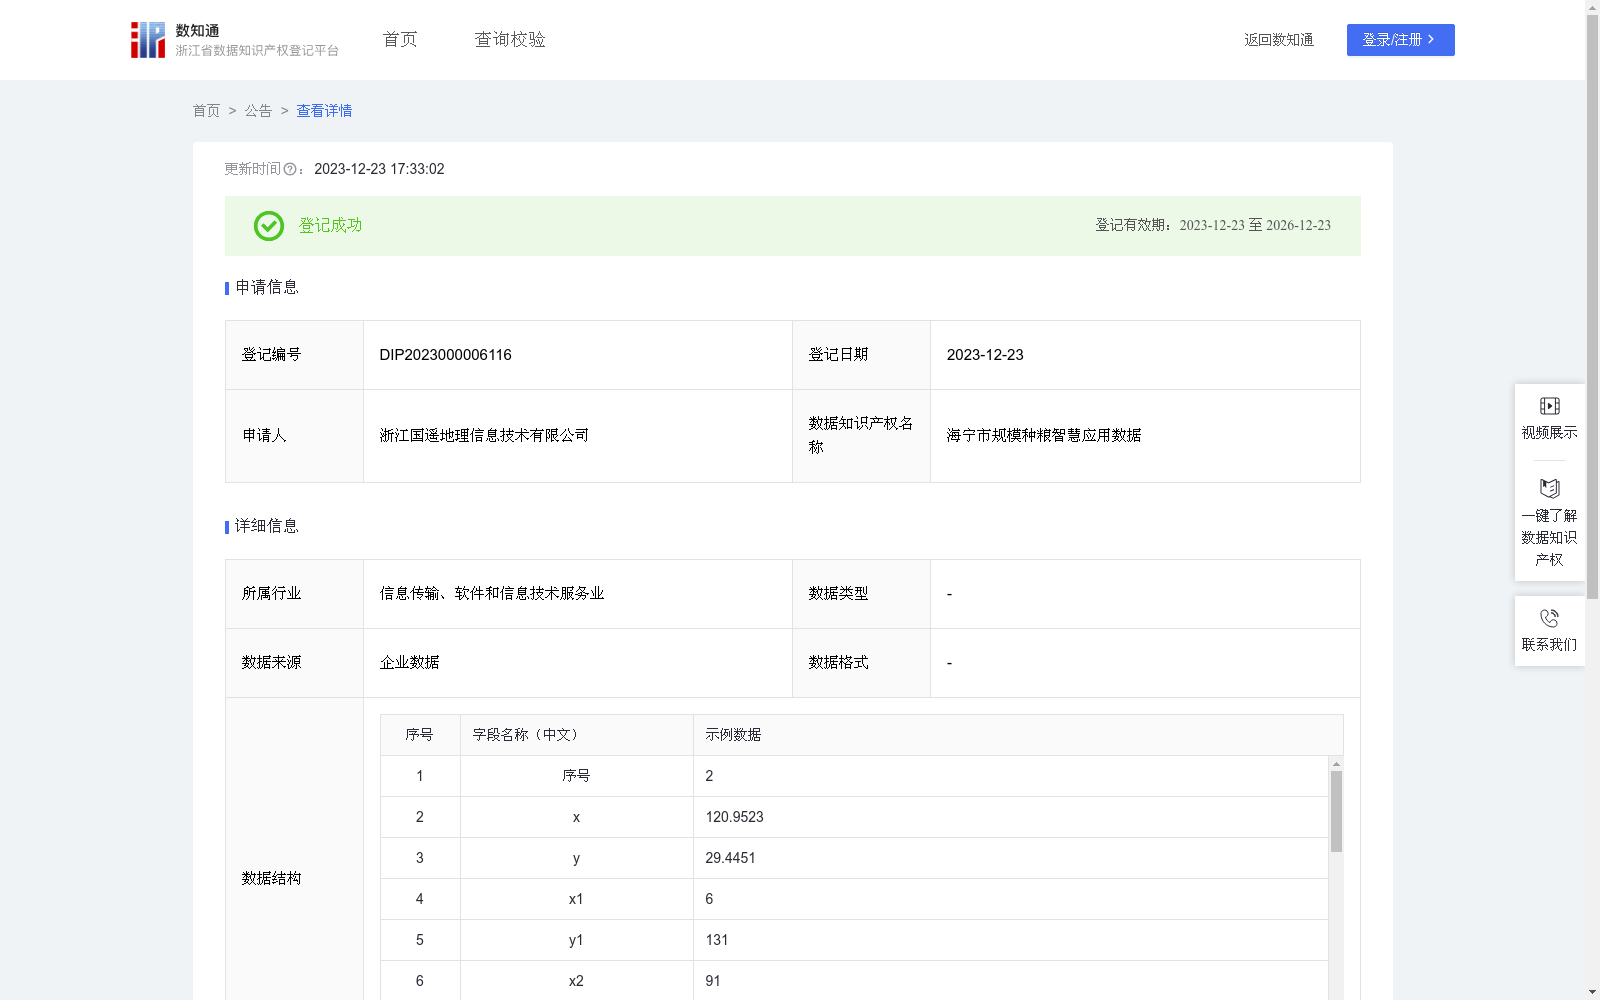Click the update time 2023-12-23 17:33:02

[x=379, y=170]
